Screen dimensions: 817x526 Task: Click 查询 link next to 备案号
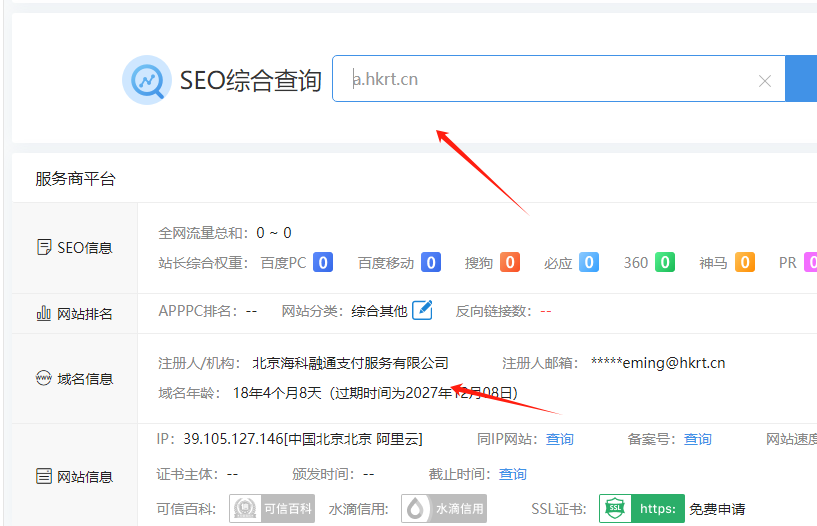pos(697,440)
